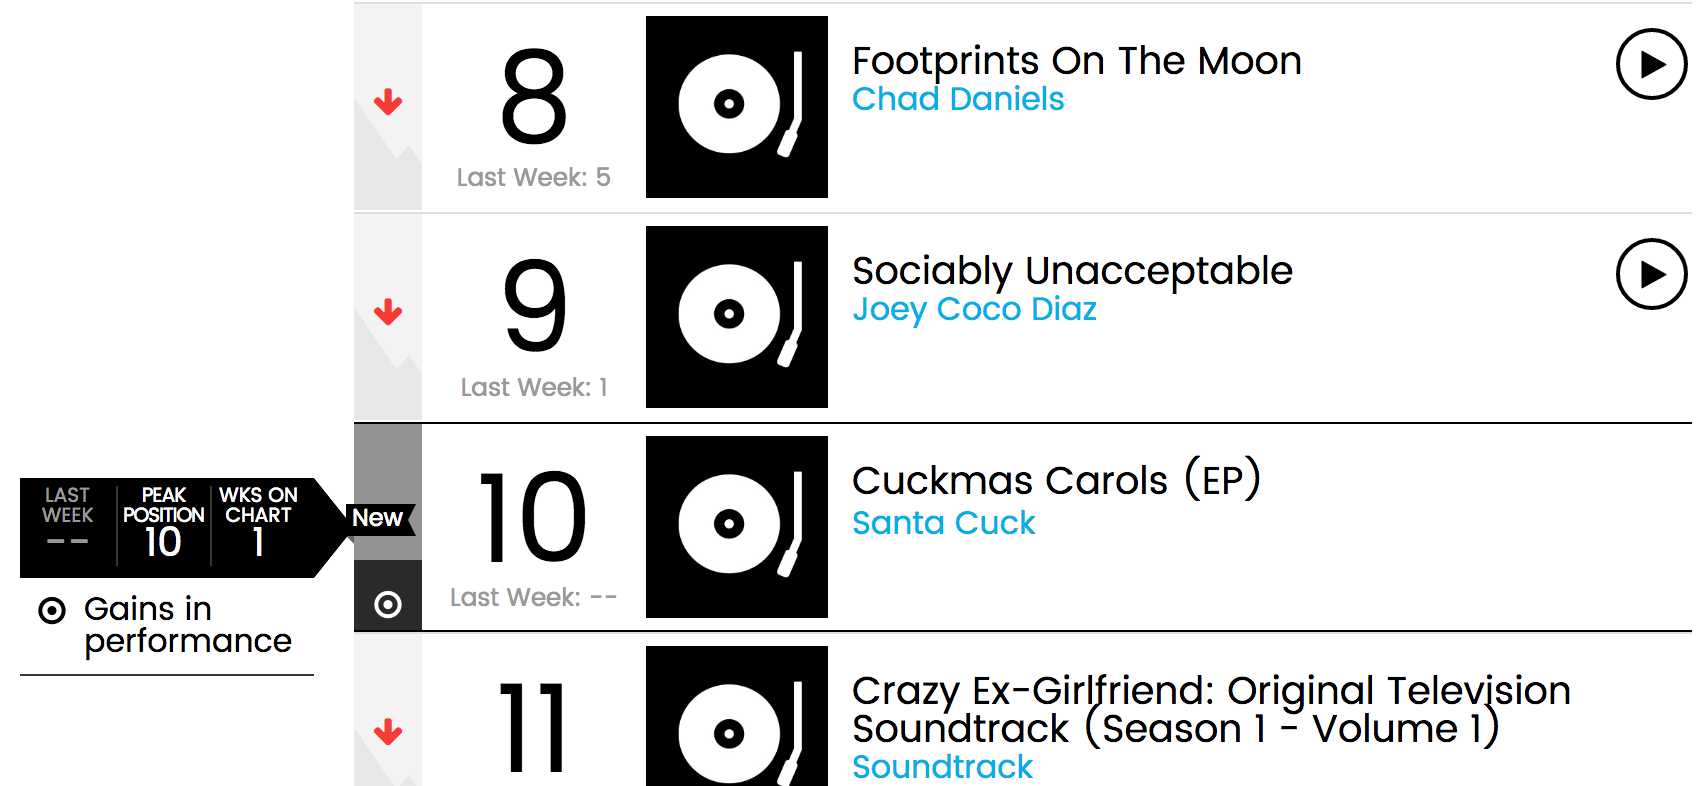This screenshot has width=1706, height=786.
Task: Click the Crazy Ex-Girlfriend soundtrack title
Action: tap(1211, 710)
